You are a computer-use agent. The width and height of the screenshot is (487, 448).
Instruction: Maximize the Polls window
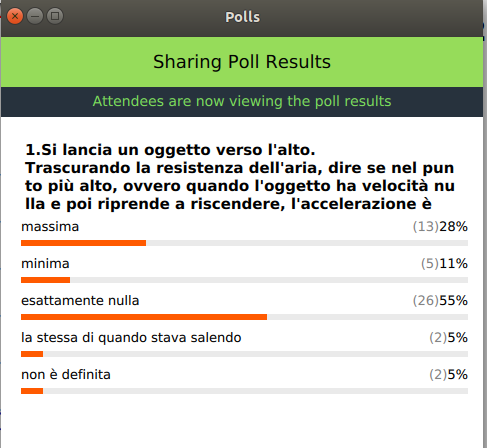click(55, 16)
